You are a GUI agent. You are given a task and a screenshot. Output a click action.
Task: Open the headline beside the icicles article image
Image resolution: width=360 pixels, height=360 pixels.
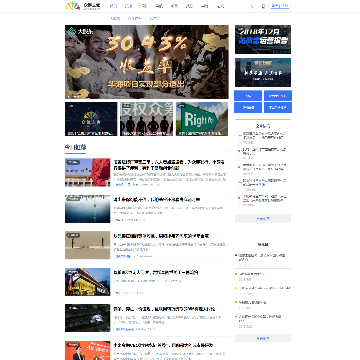(157, 200)
